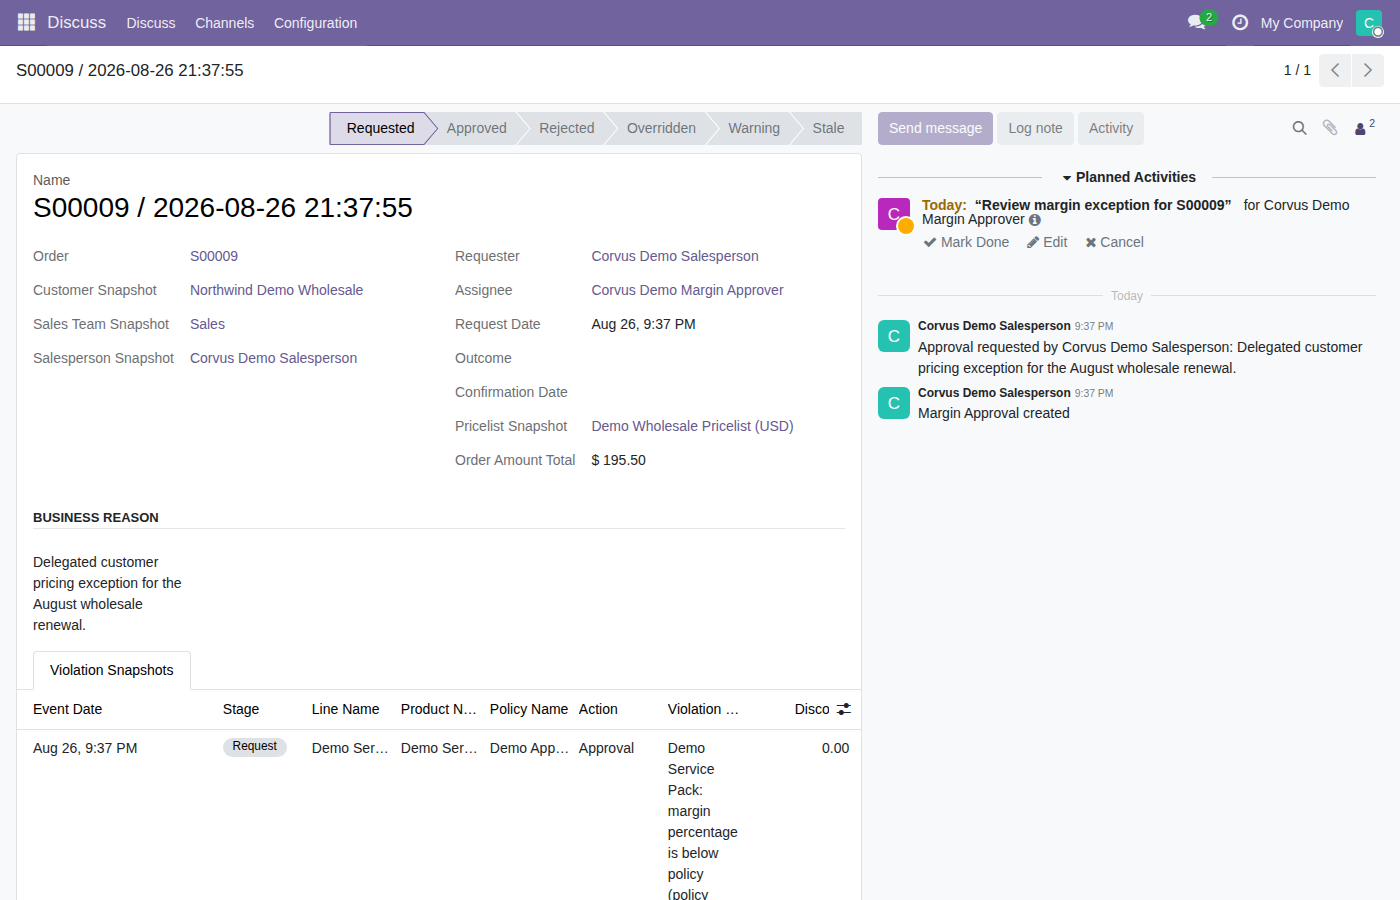Image resolution: width=1400 pixels, height=900 pixels.
Task: Click avatar of Approval requested message
Action: click(x=894, y=336)
